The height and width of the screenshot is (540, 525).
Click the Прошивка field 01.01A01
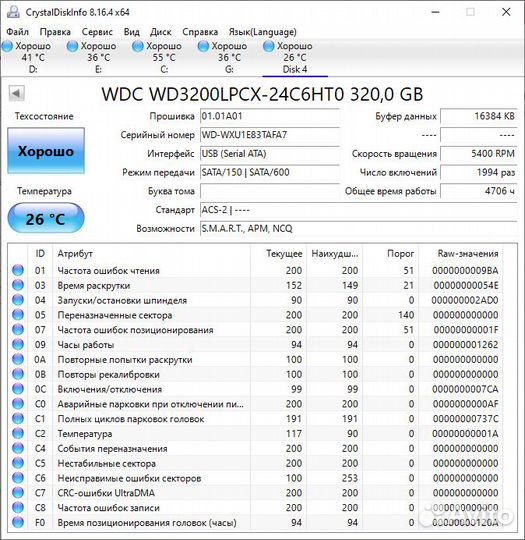tap(270, 116)
